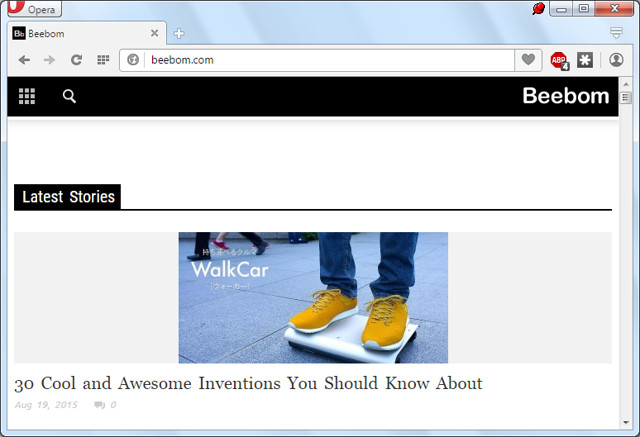Open a new tab with plus icon

(x=179, y=33)
